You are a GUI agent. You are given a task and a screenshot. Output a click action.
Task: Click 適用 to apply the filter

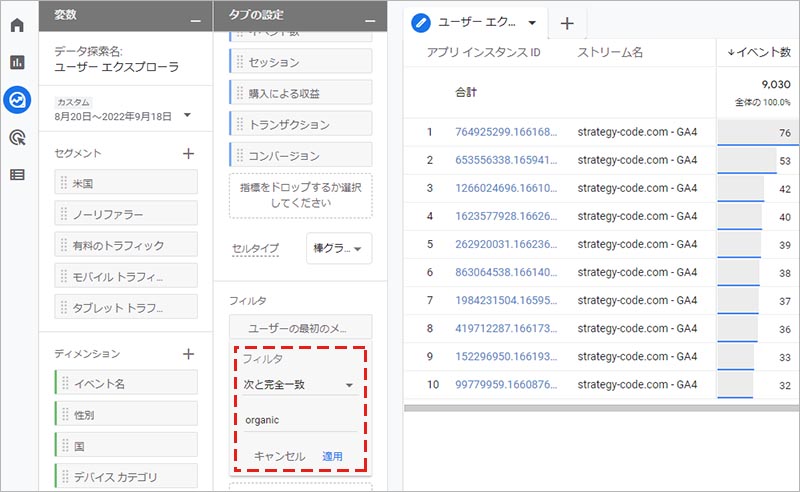tap(332, 456)
